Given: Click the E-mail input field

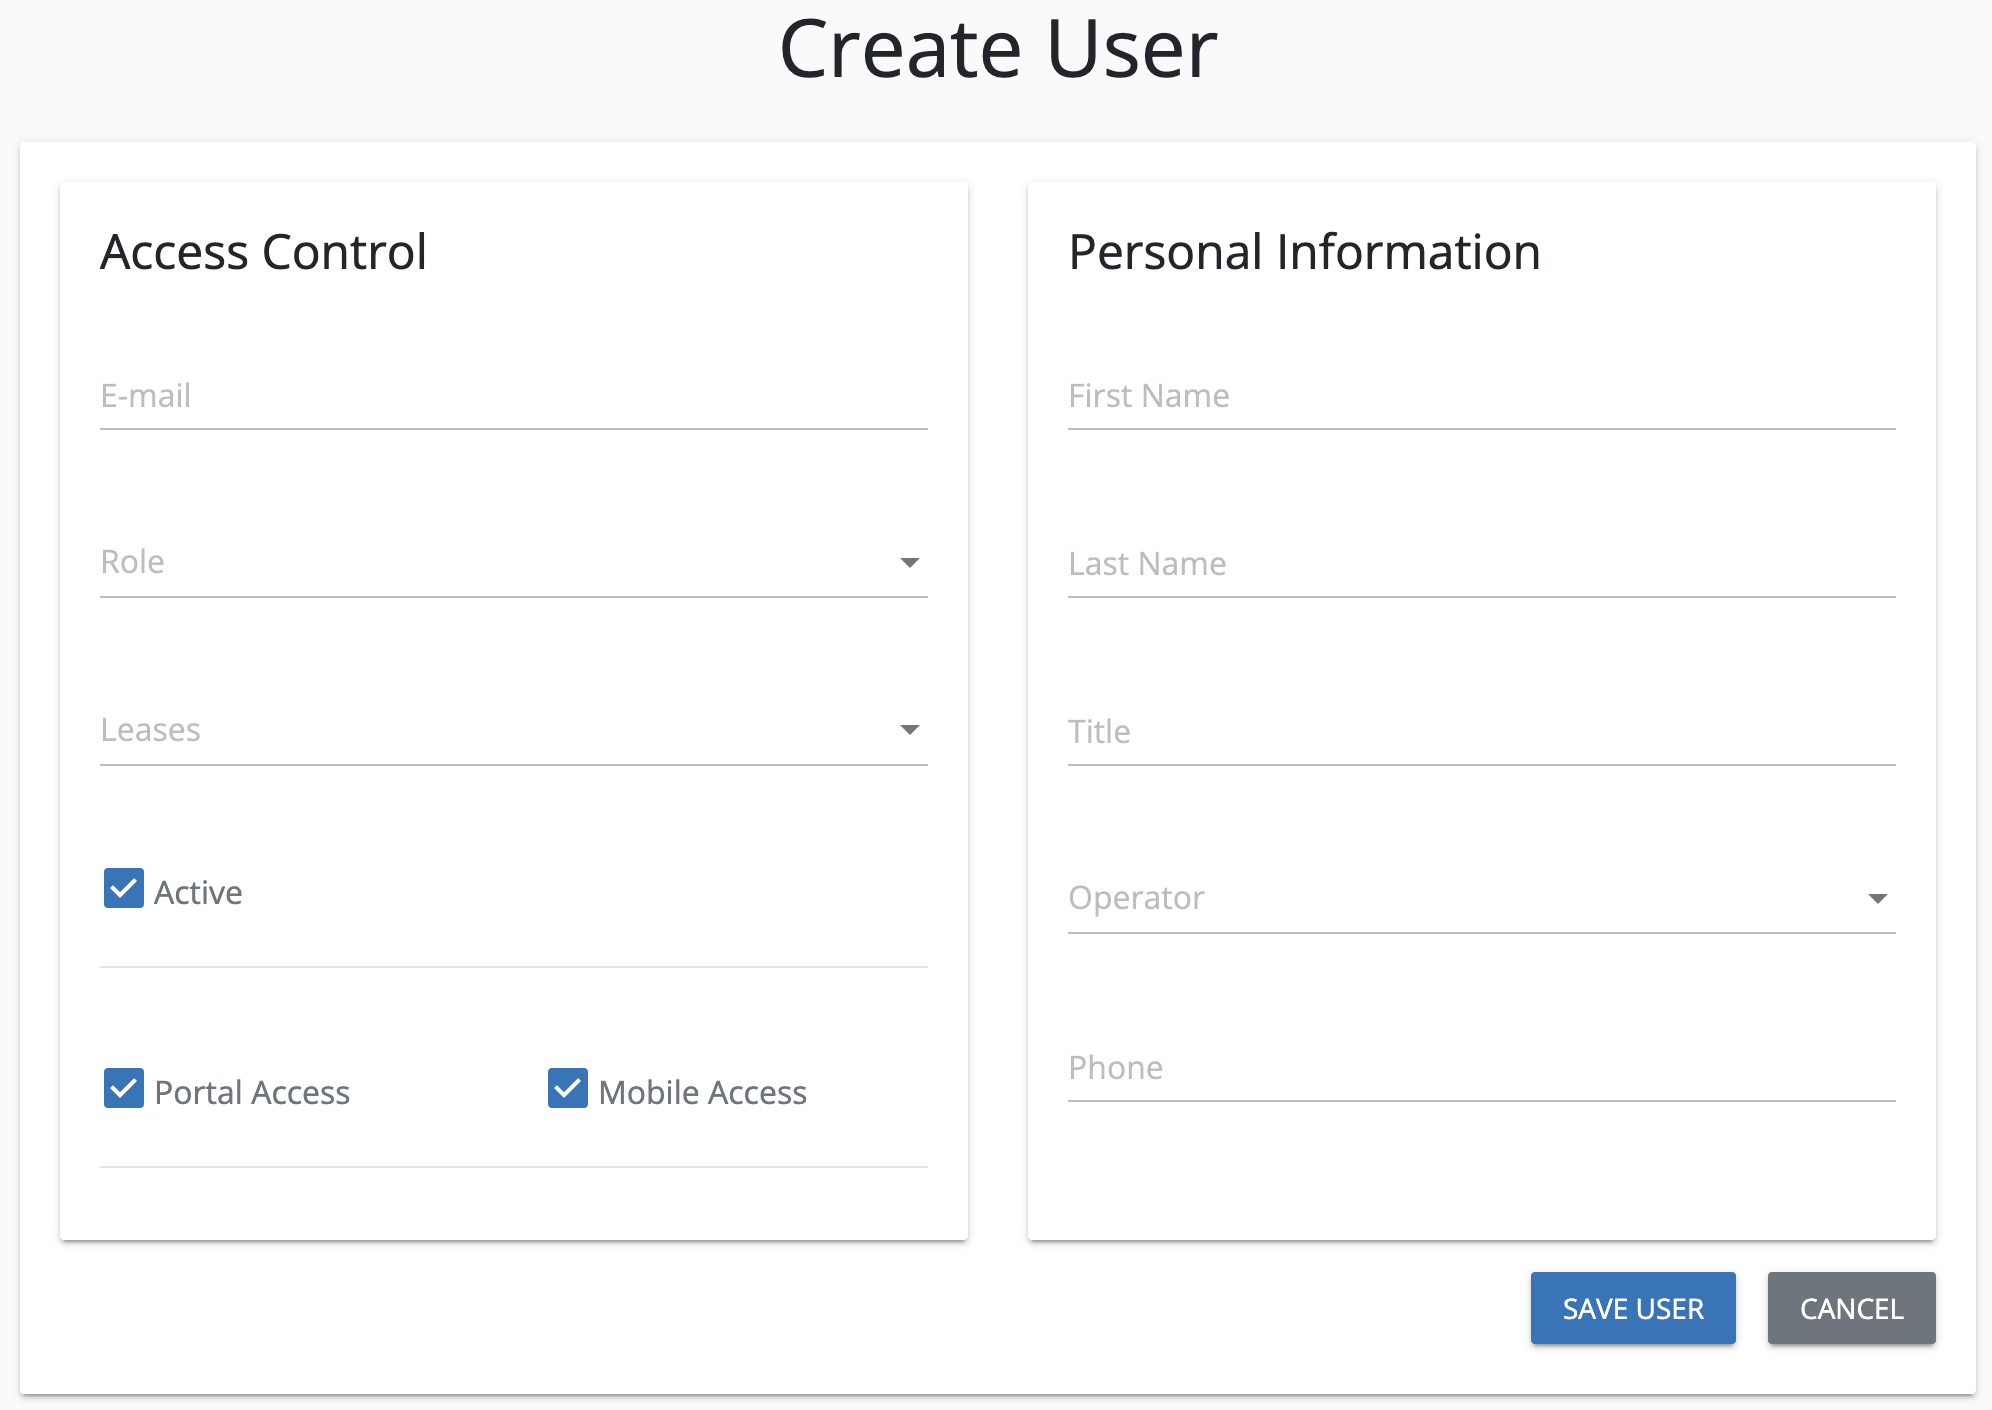Looking at the screenshot, I should point(500,396).
